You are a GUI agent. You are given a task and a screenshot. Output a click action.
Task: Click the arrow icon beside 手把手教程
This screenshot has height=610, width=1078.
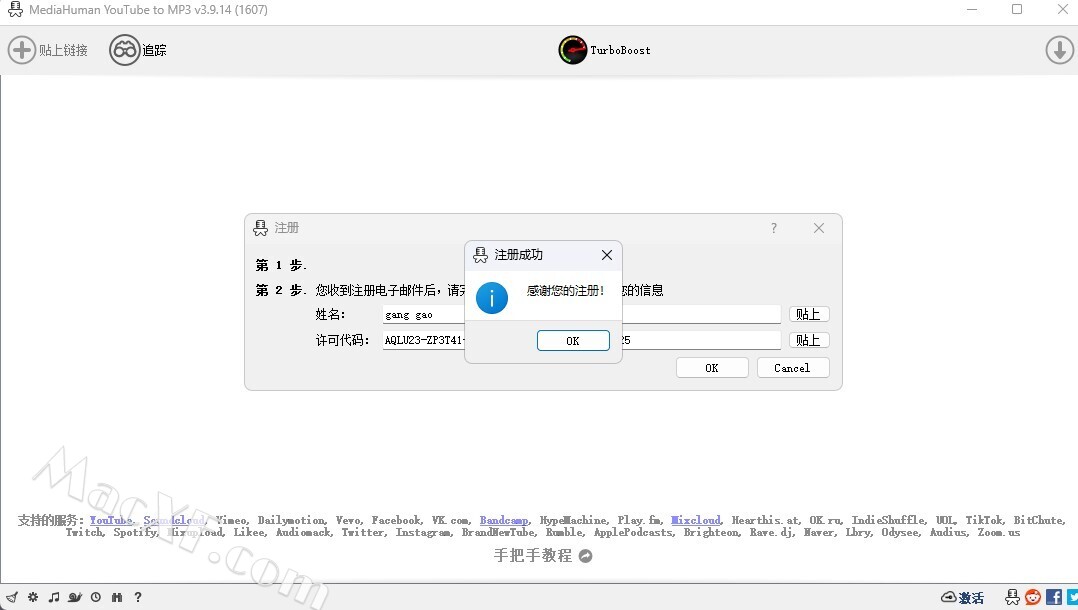click(x=586, y=556)
